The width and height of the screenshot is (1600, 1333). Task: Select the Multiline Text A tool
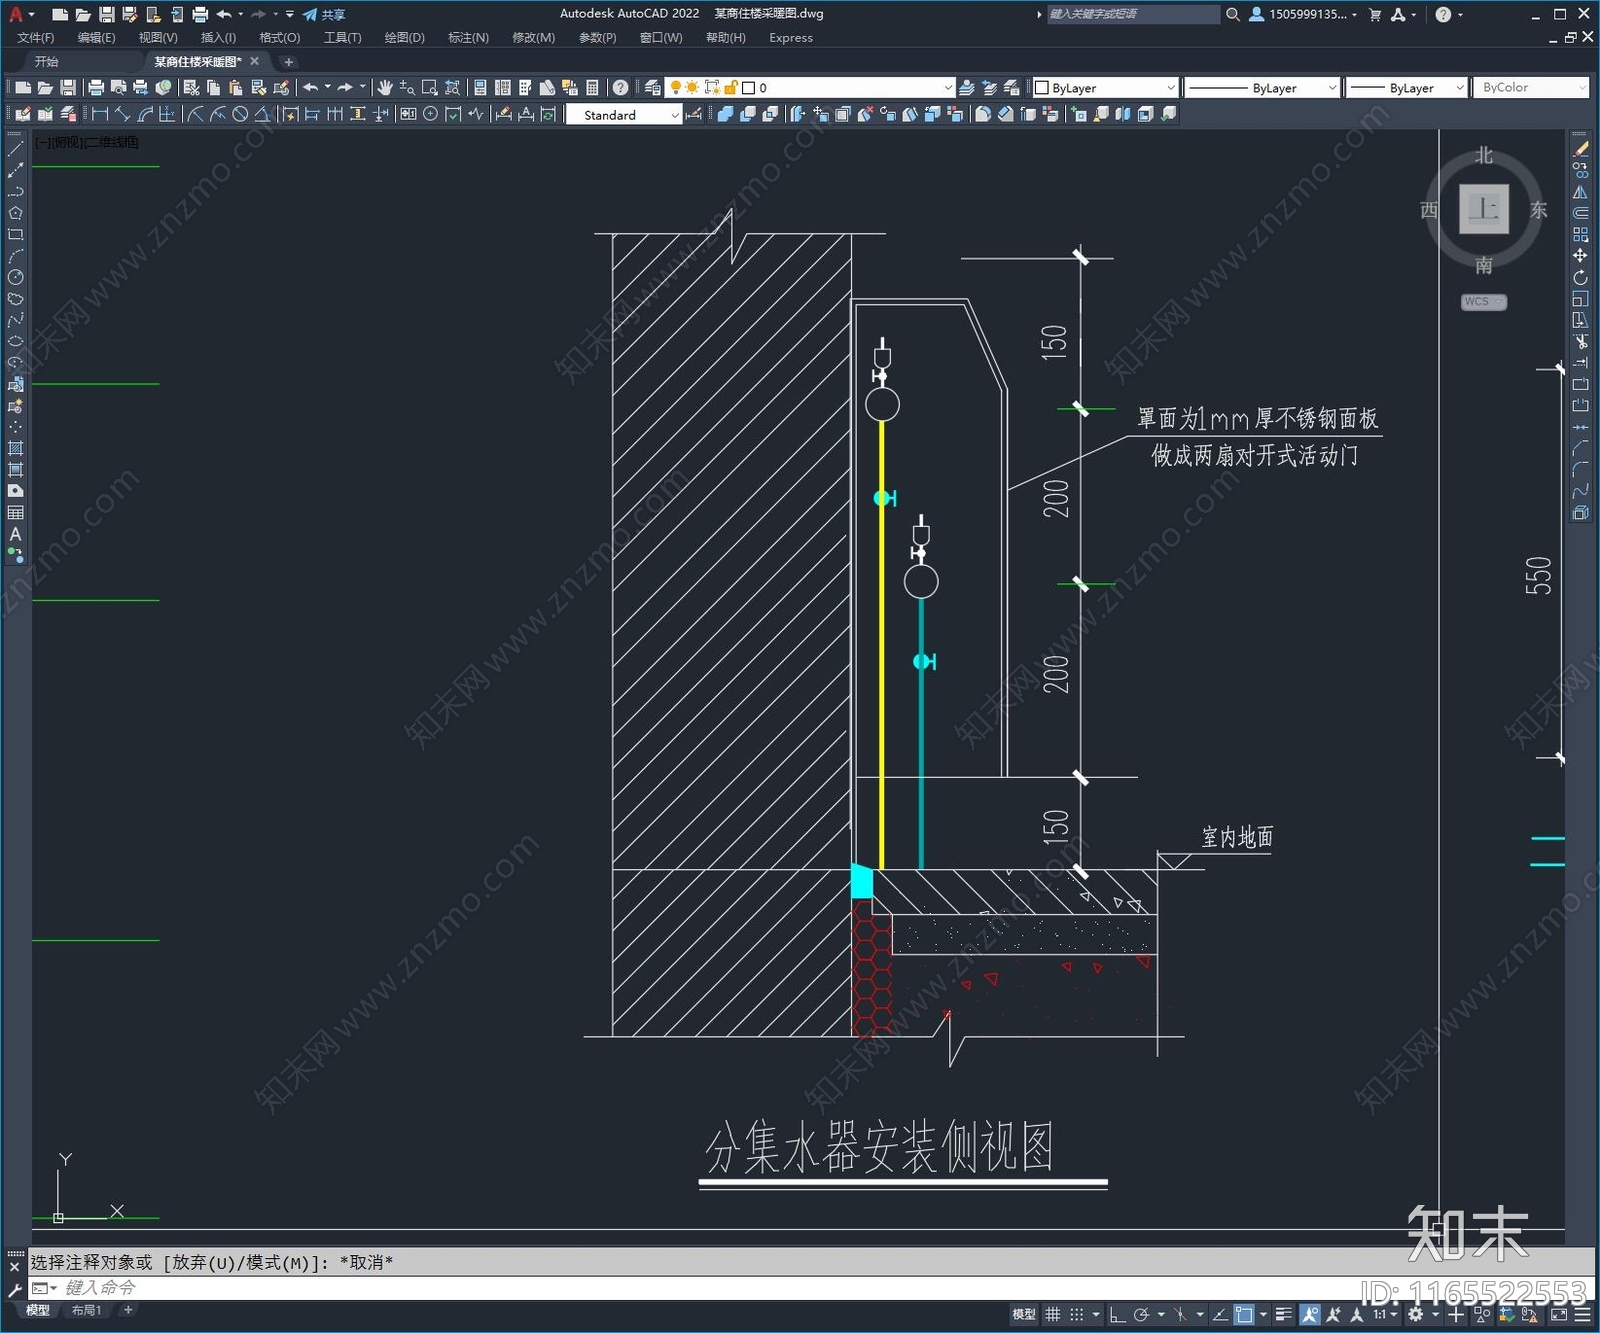[15, 534]
